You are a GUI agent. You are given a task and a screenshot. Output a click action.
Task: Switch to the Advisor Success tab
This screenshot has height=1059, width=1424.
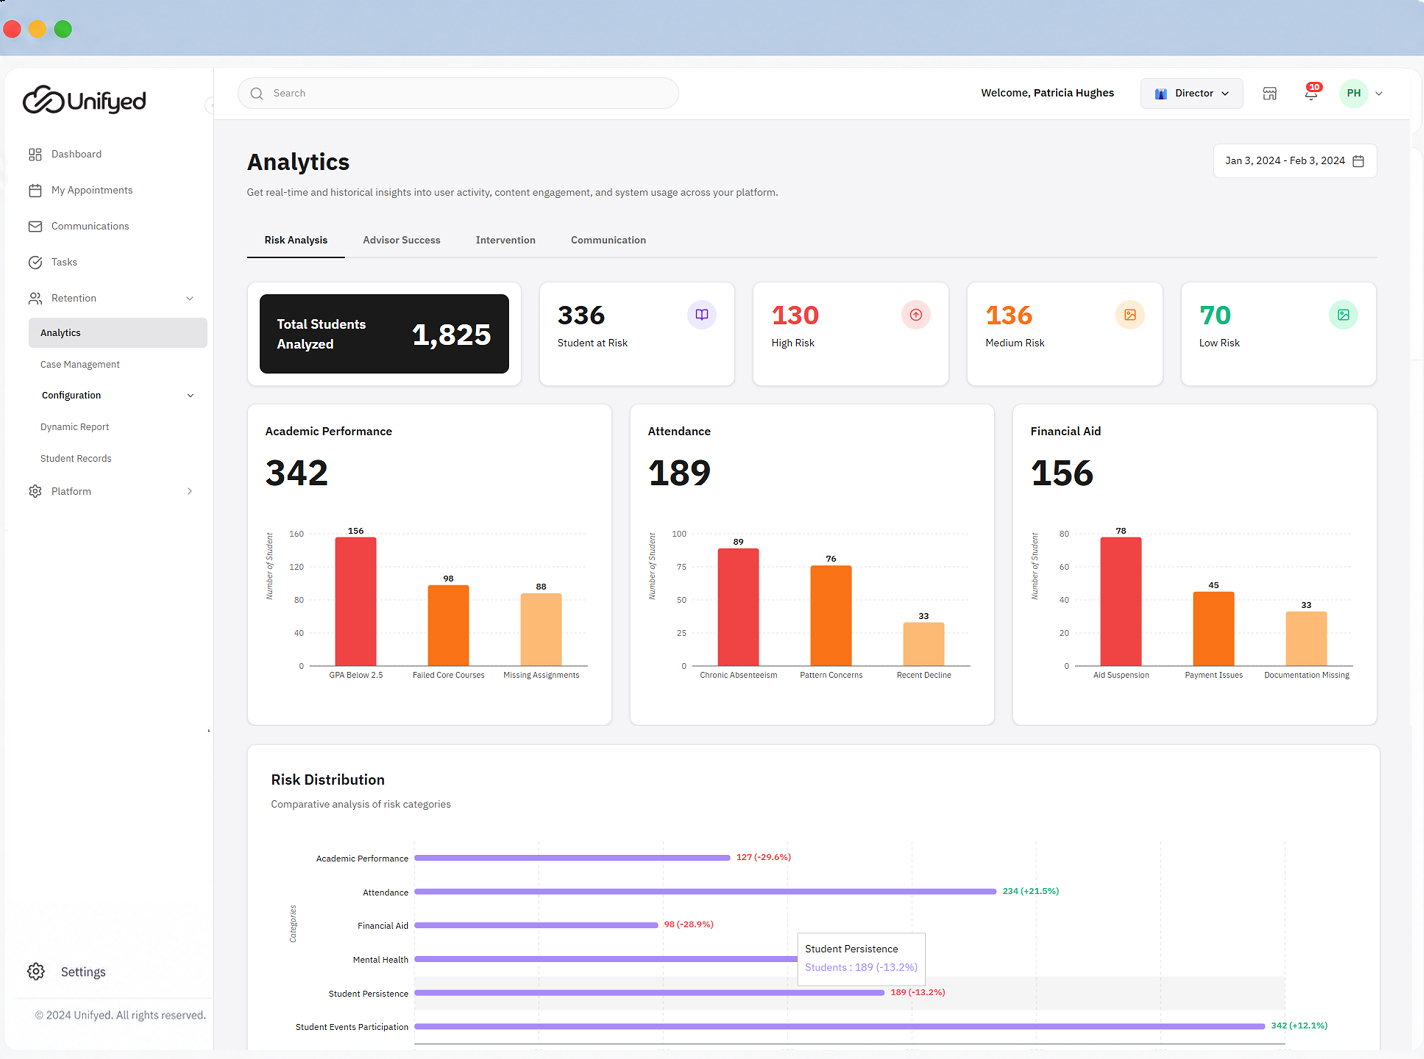401,240
